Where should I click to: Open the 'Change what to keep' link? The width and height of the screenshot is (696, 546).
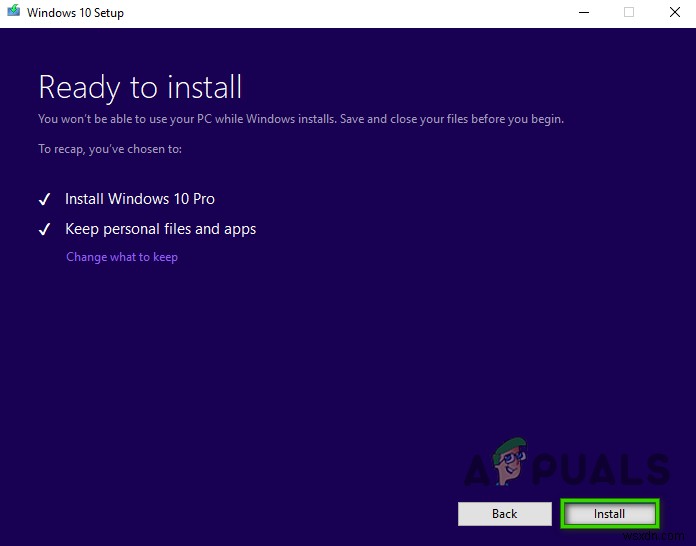pyautogui.click(x=122, y=257)
